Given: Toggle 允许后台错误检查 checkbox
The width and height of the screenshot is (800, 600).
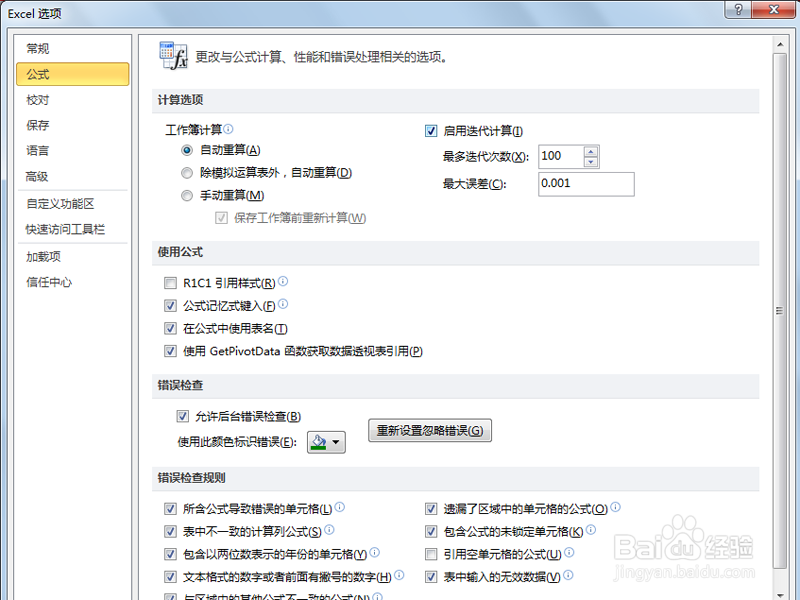Looking at the screenshot, I should [183, 416].
